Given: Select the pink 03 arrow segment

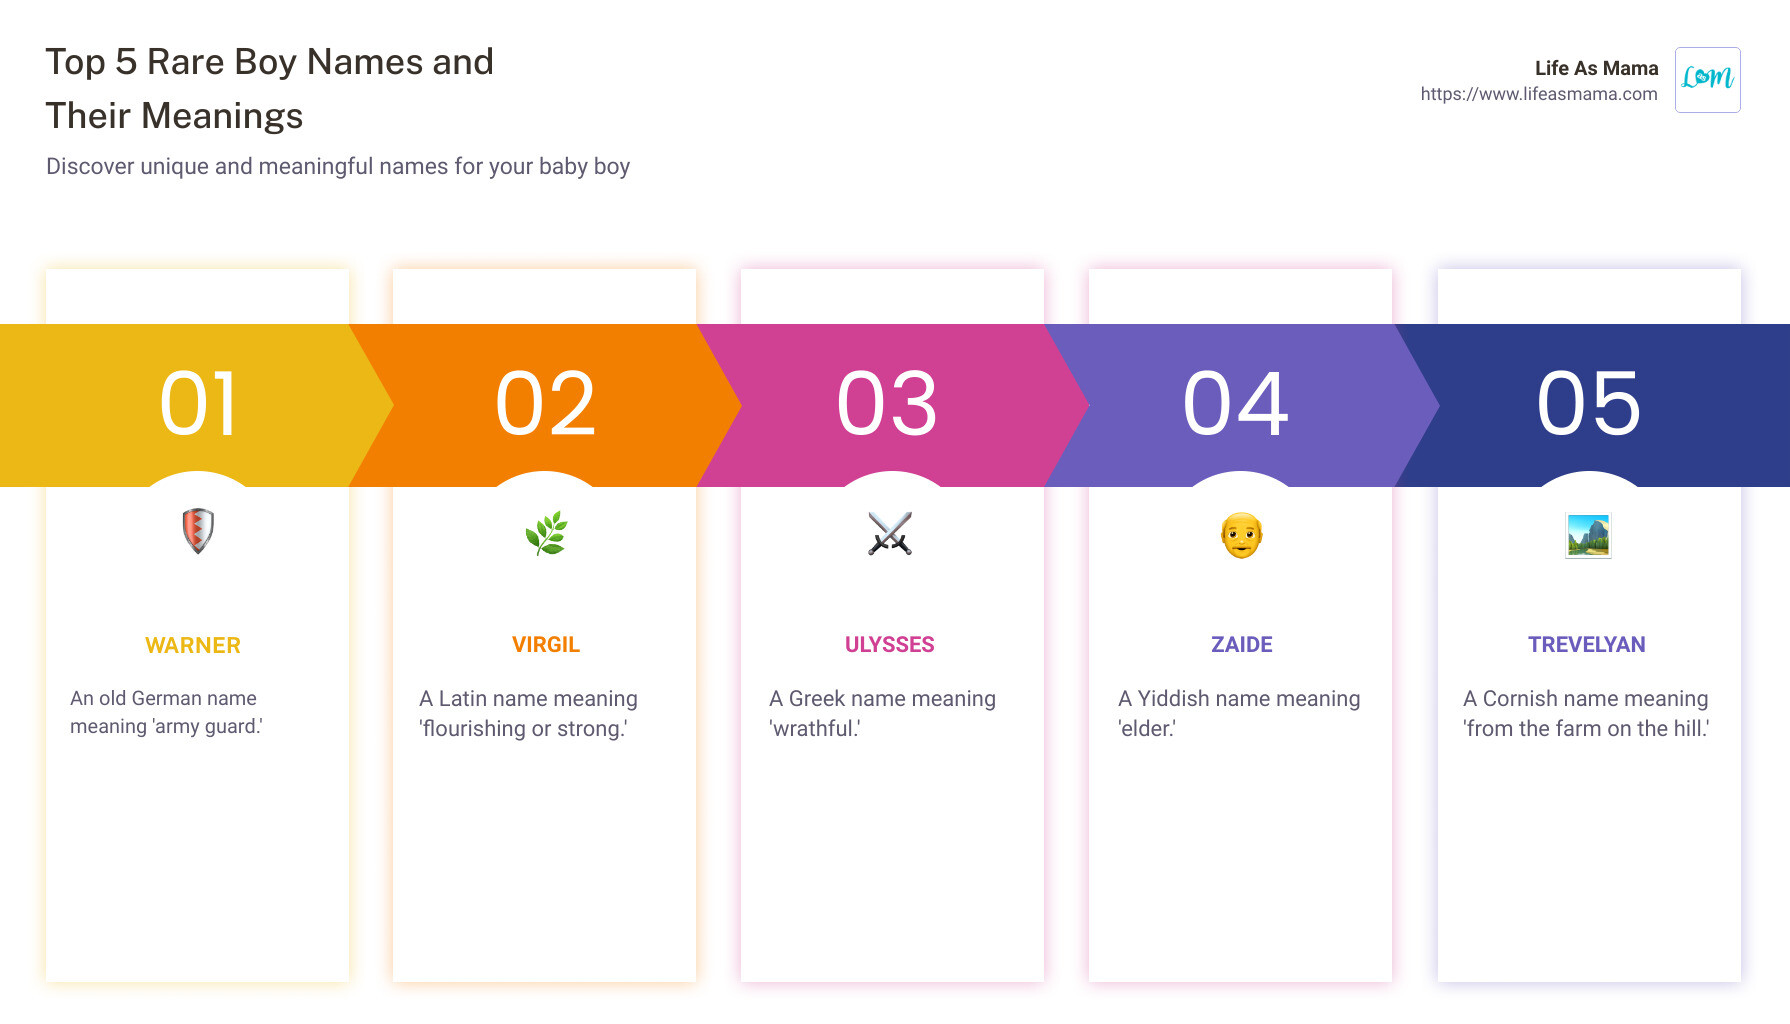Looking at the screenshot, I should (x=890, y=405).
